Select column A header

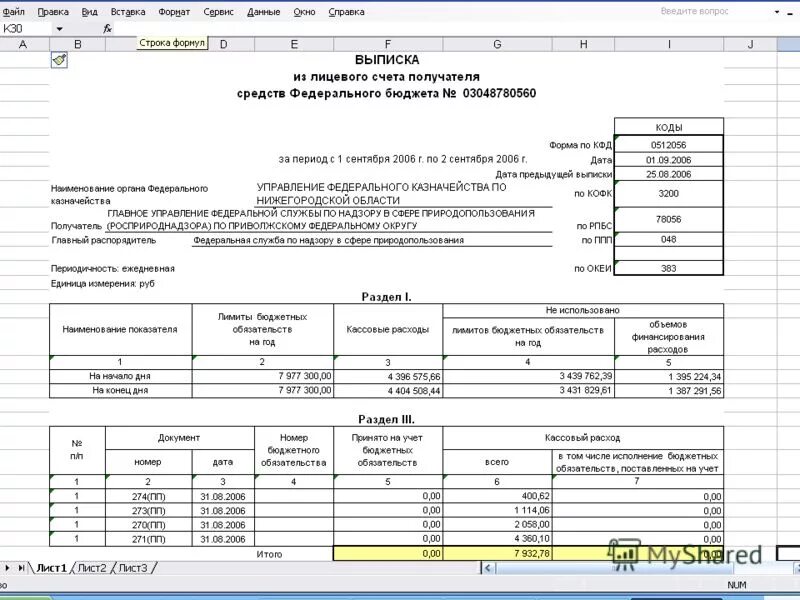(x=23, y=44)
